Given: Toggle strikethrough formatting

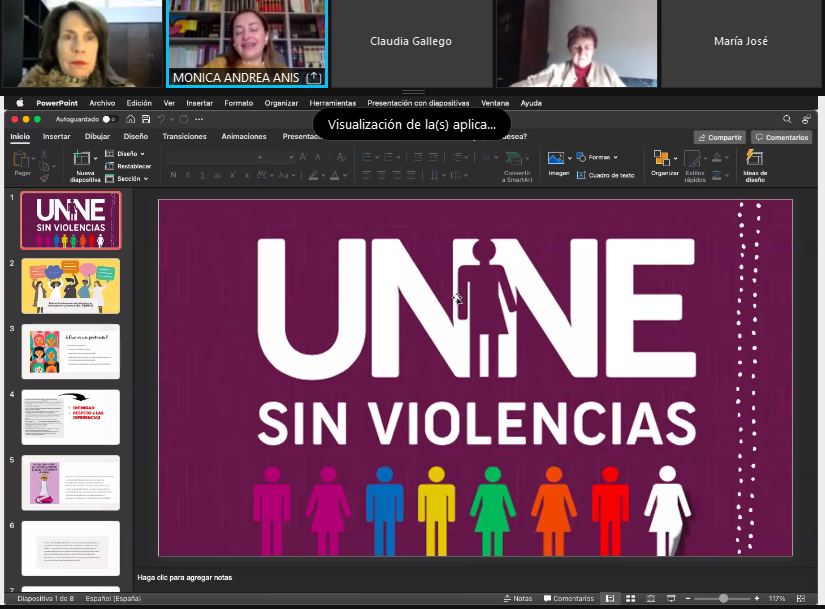Looking at the screenshot, I should click(x=217, y=175).
